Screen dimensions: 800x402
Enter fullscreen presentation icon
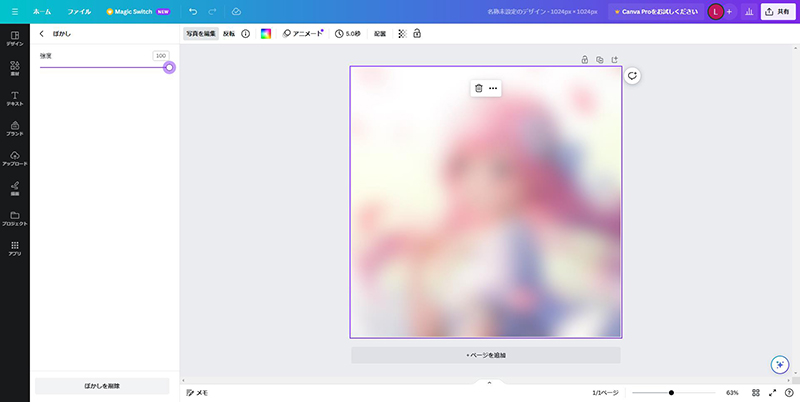pyautogui.click(x=772, y=393)
